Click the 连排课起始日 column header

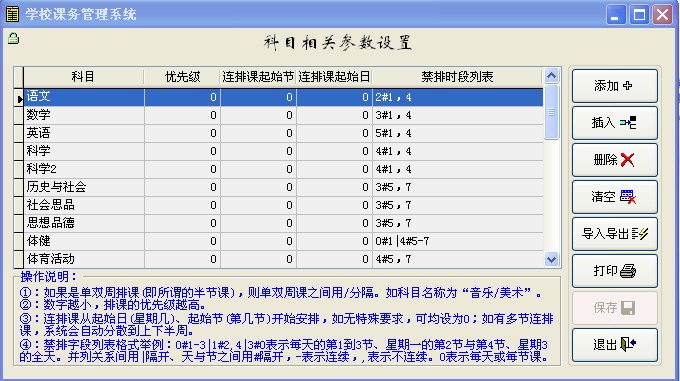click(334, 77)
